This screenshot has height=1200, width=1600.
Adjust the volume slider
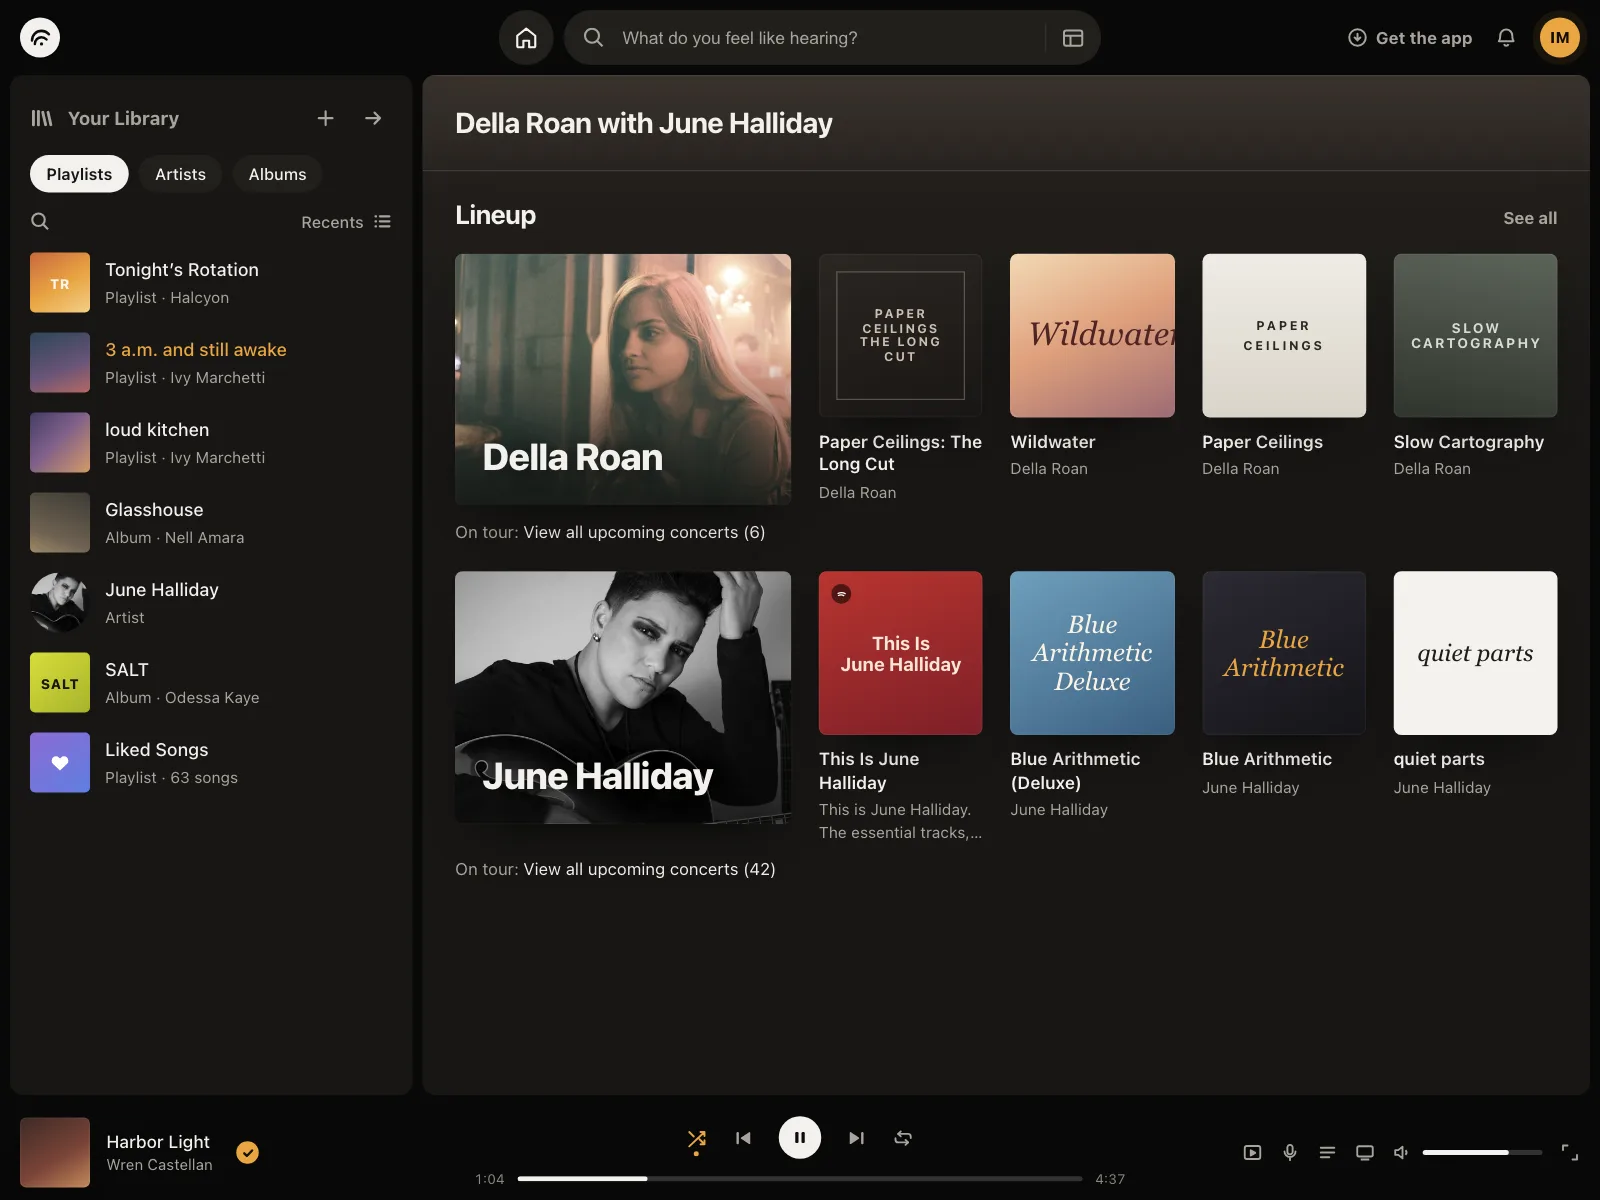click(1482, 1152)
